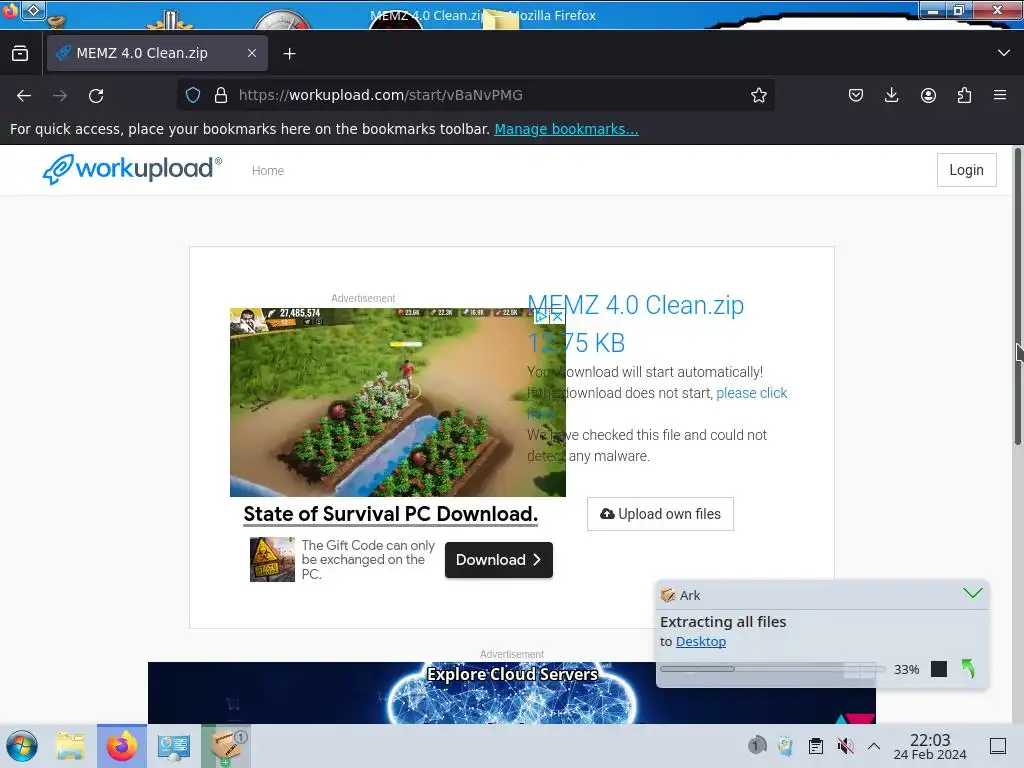1024x768 pixels.
Task: Open Desktop link in Ark notification
Action: point(701,641)
